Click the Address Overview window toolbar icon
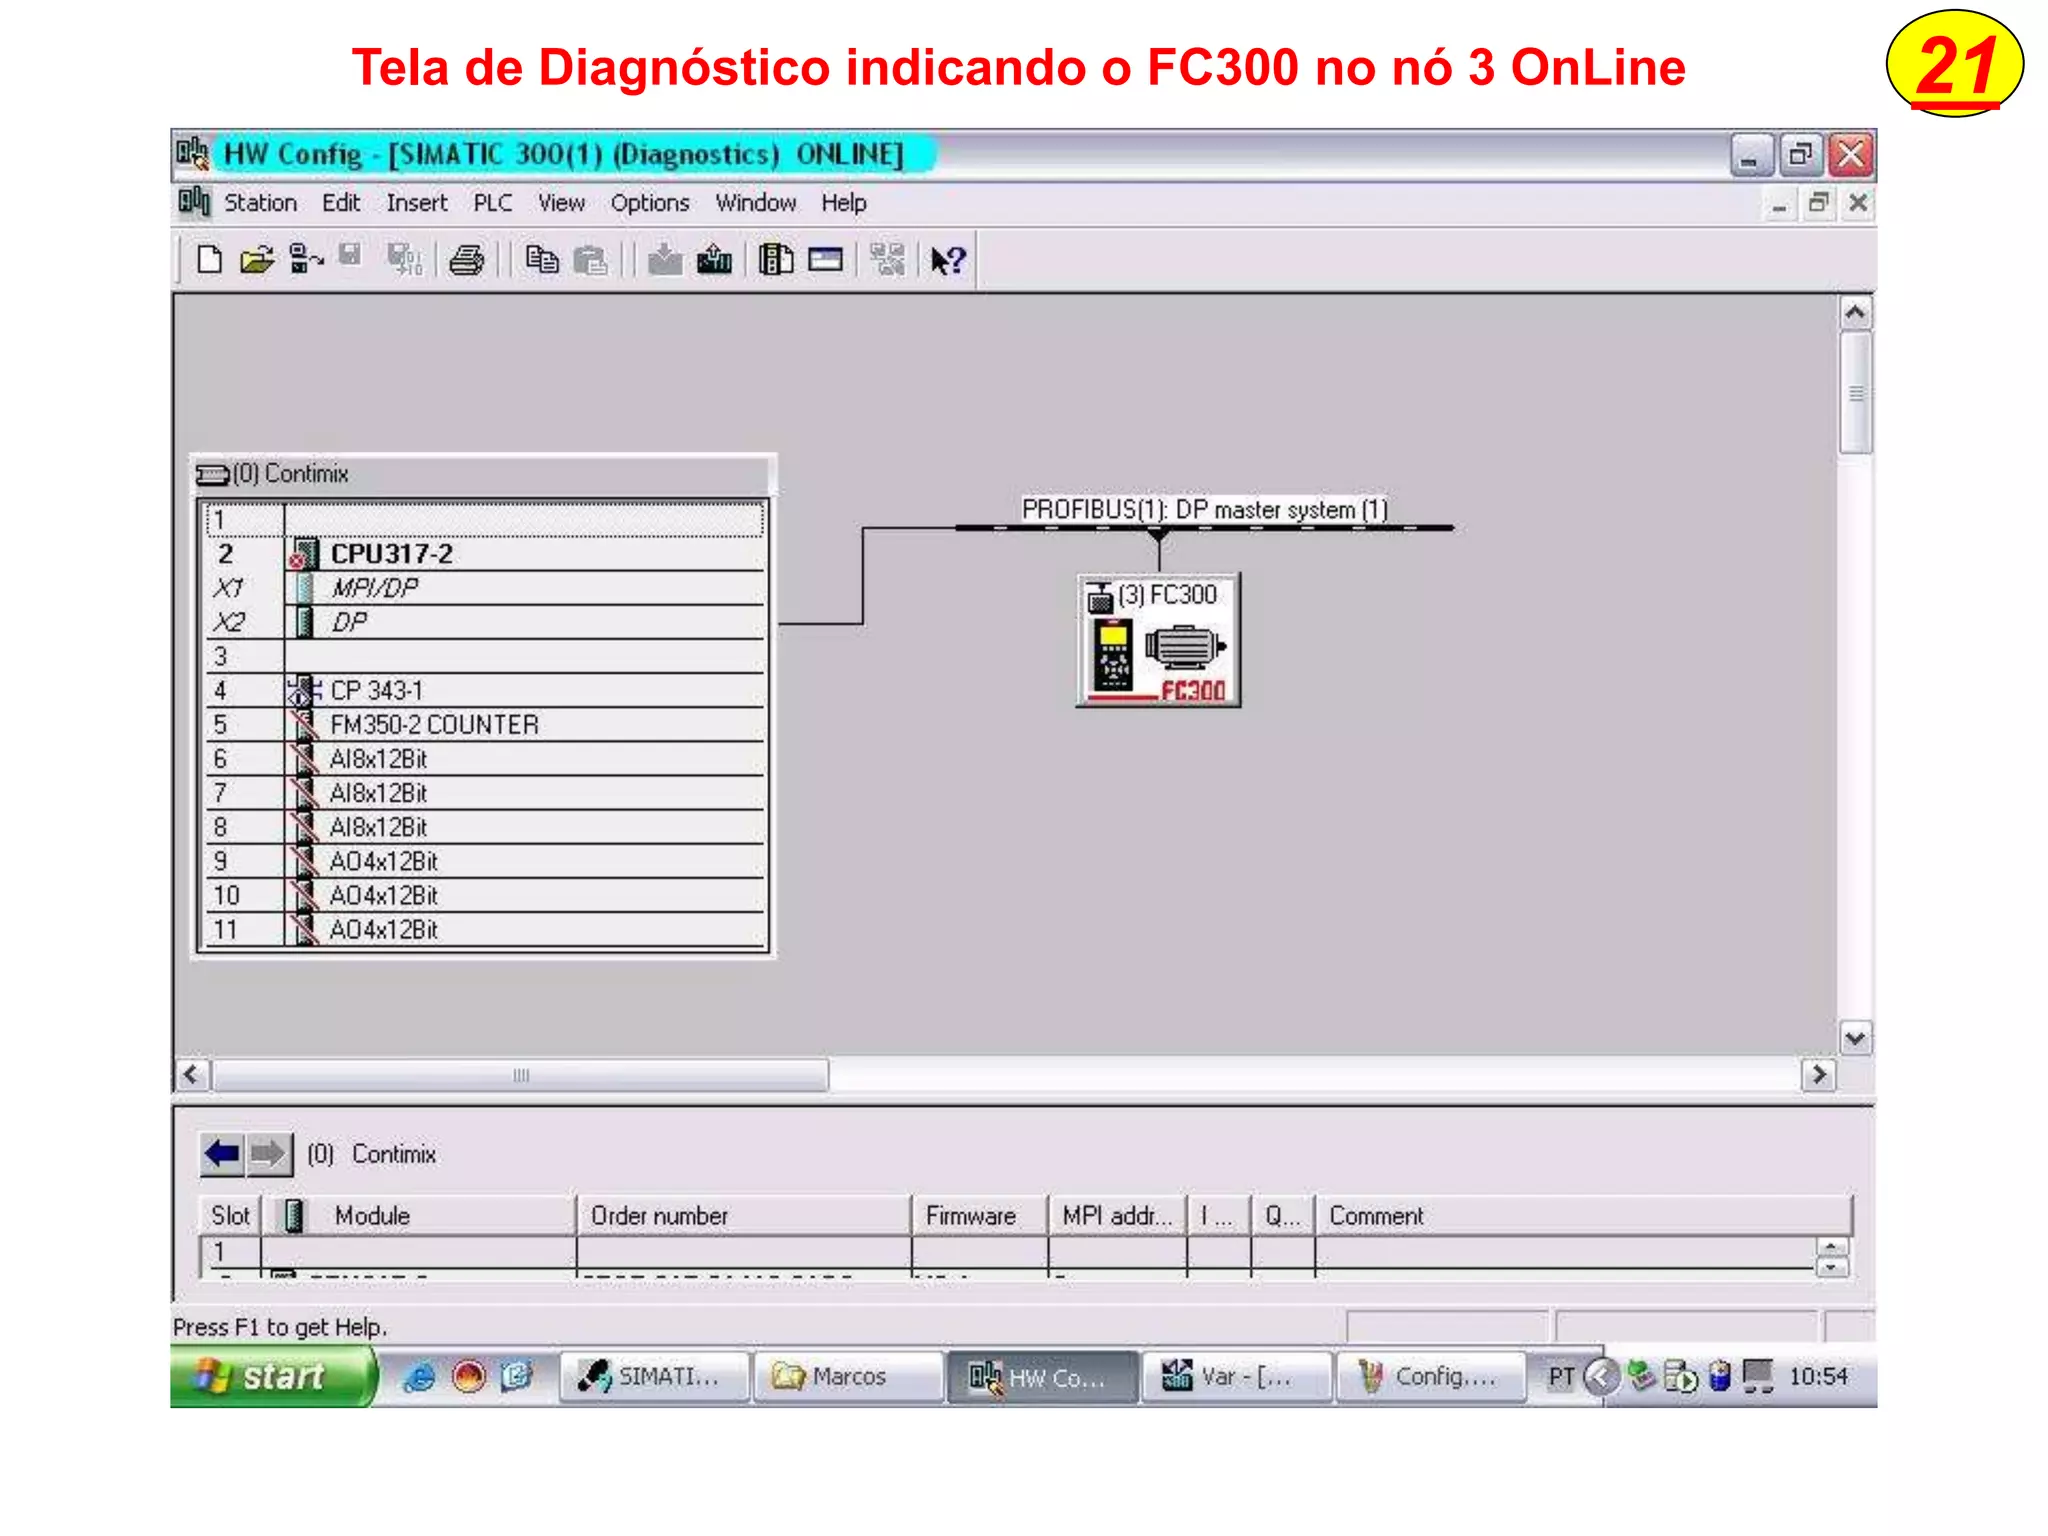Screen dimensions: 2048x1536 click(x=826, y=260)
